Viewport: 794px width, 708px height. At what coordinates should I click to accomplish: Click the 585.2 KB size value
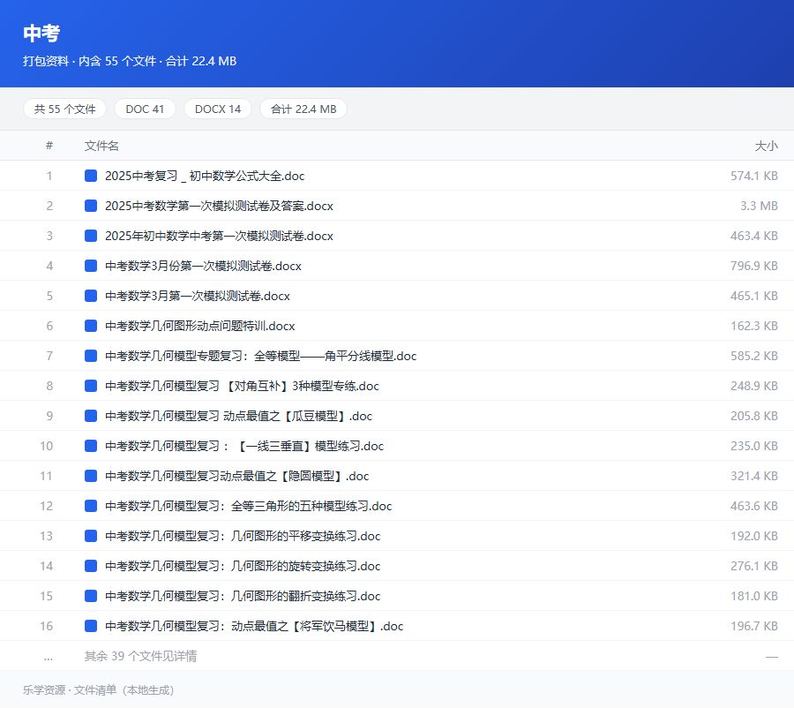pos(754,356)
